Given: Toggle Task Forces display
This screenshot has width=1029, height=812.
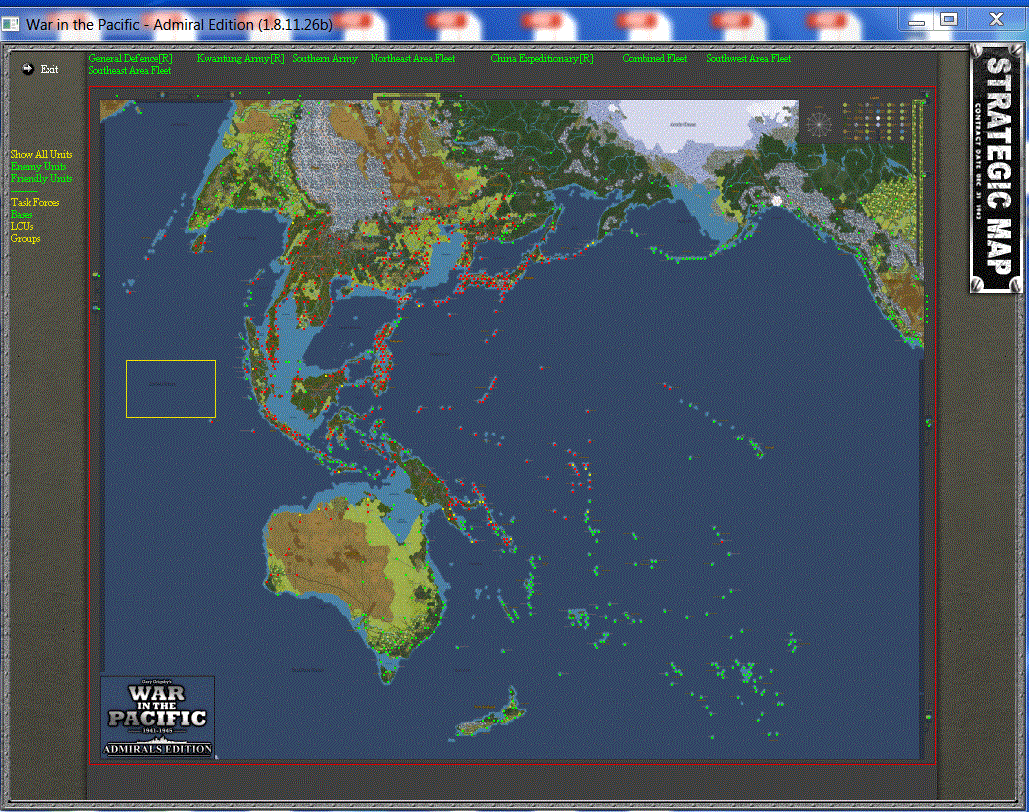Looking at the screenshot, I should point(35,202).
